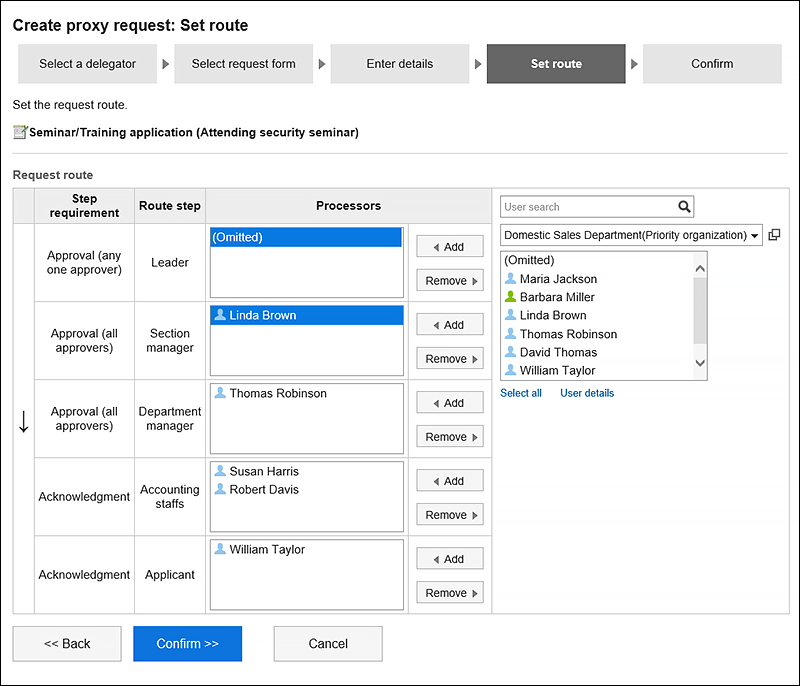Open organization selection popup icon
800x686 pixels.
click(774, 235)
